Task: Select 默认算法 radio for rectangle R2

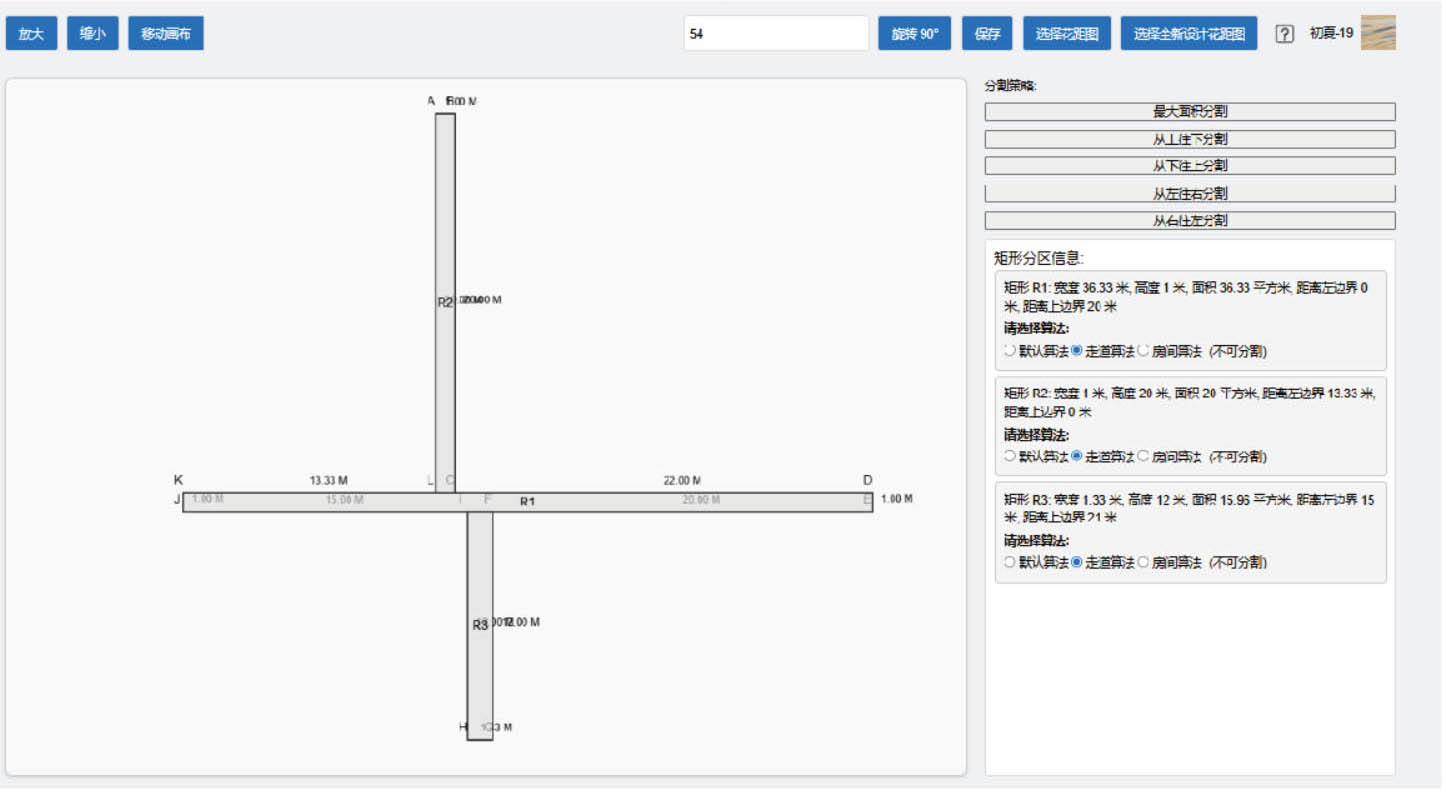Action: click(1010, 456)
